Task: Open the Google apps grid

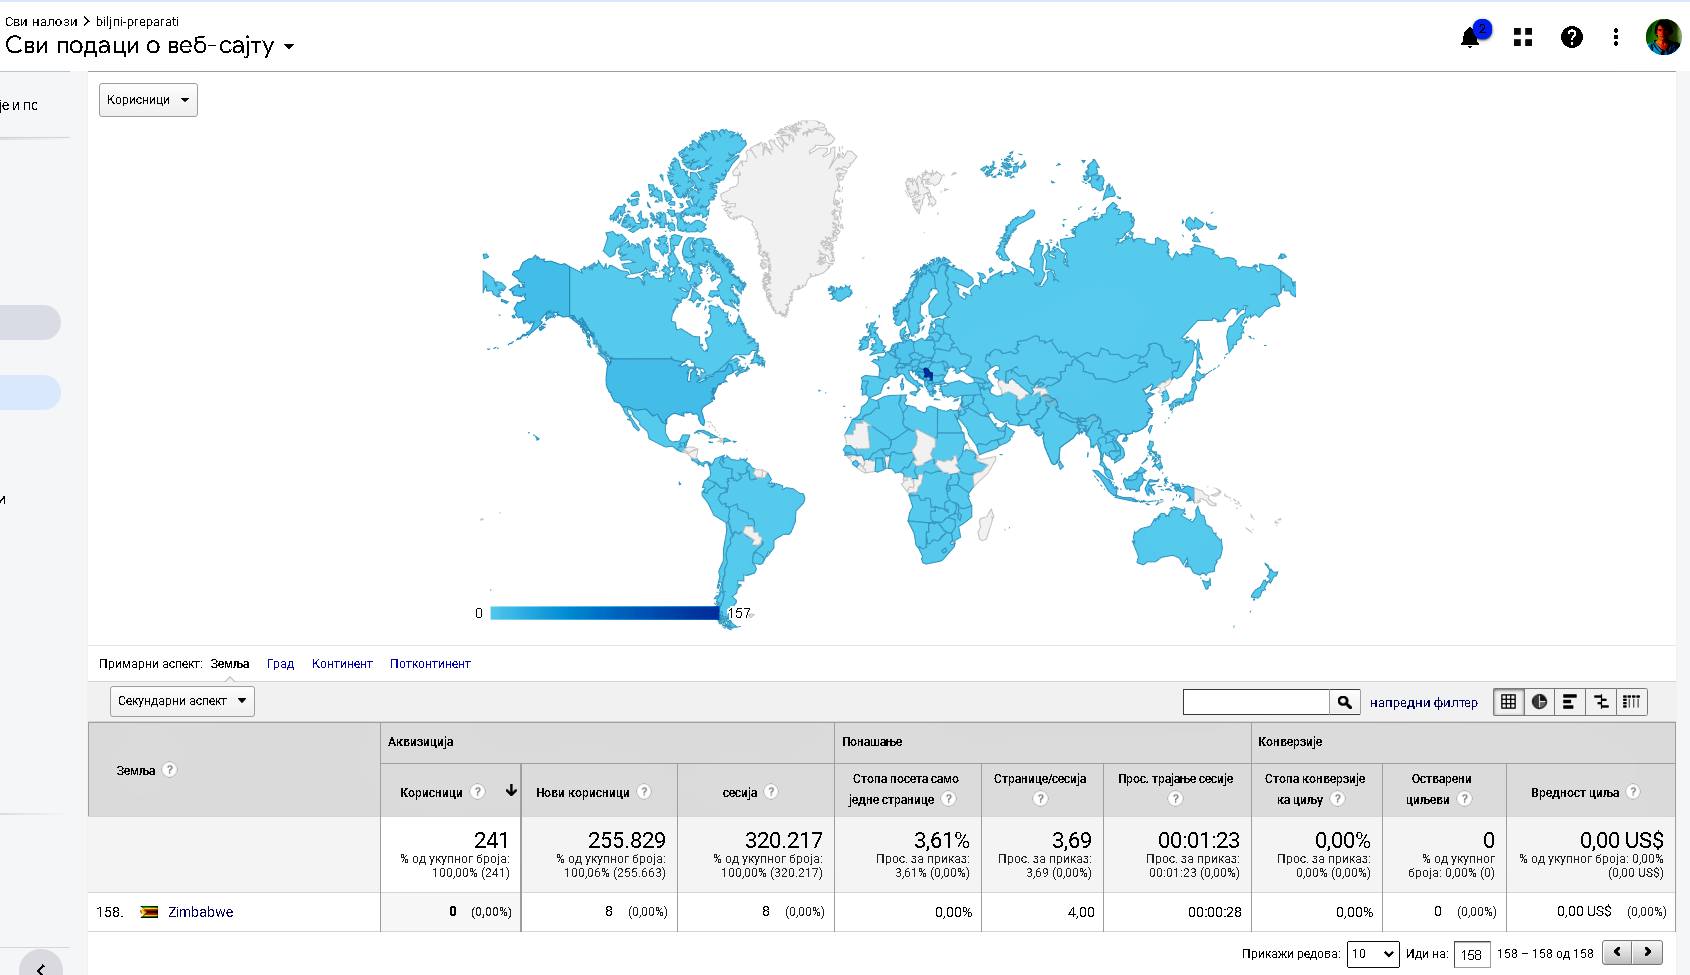Action: tap(1523, 38)
